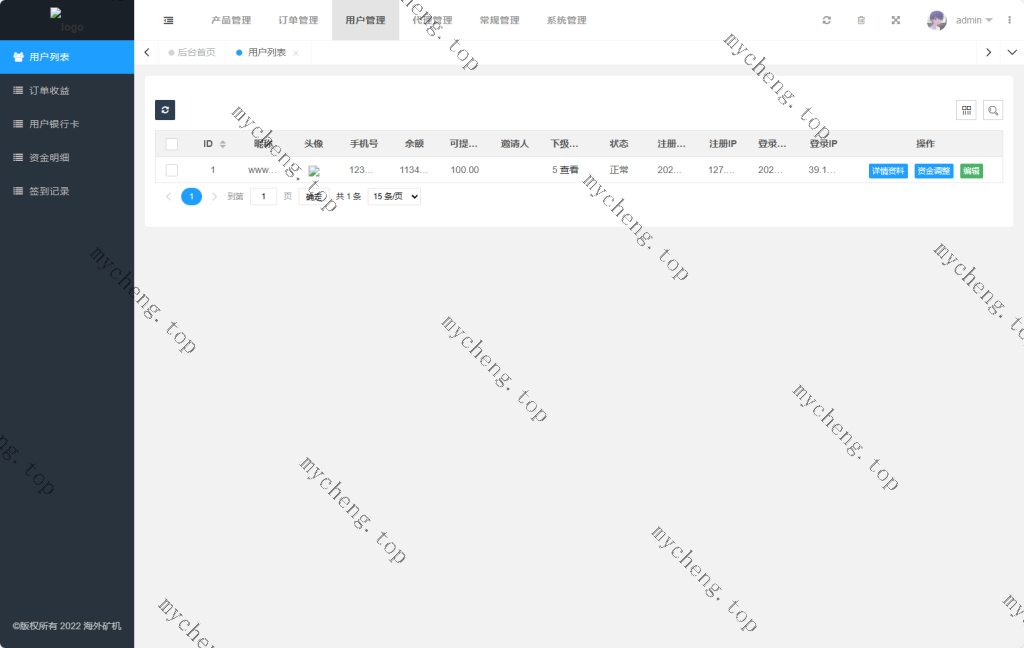Open the vertical three-dot more menu
Image resolution: width=1024 pixels, height=648 pixels.
(1010, 20)
